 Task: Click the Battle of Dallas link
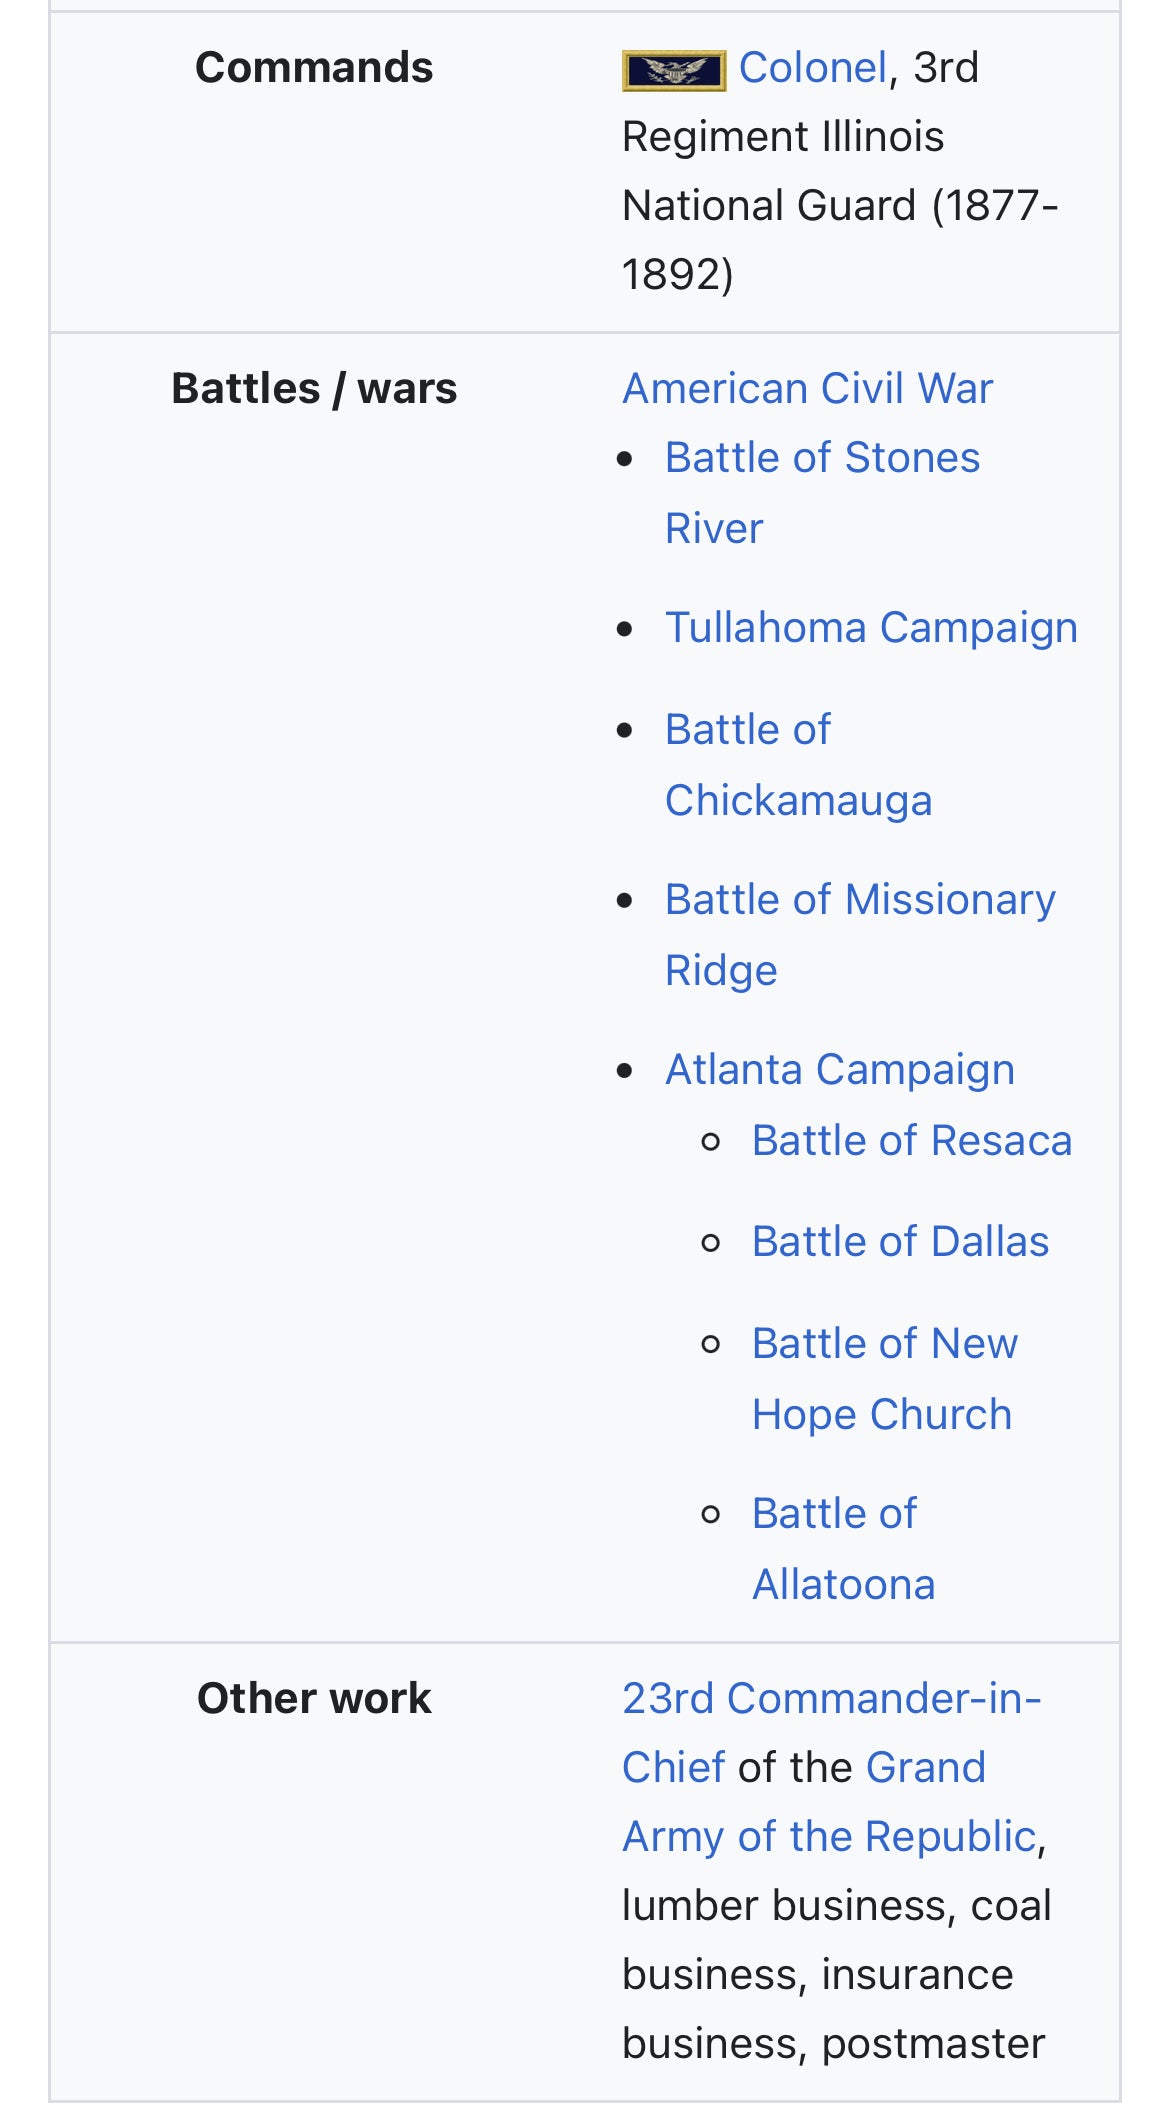pyautogui.click(x=900, y=1242)
